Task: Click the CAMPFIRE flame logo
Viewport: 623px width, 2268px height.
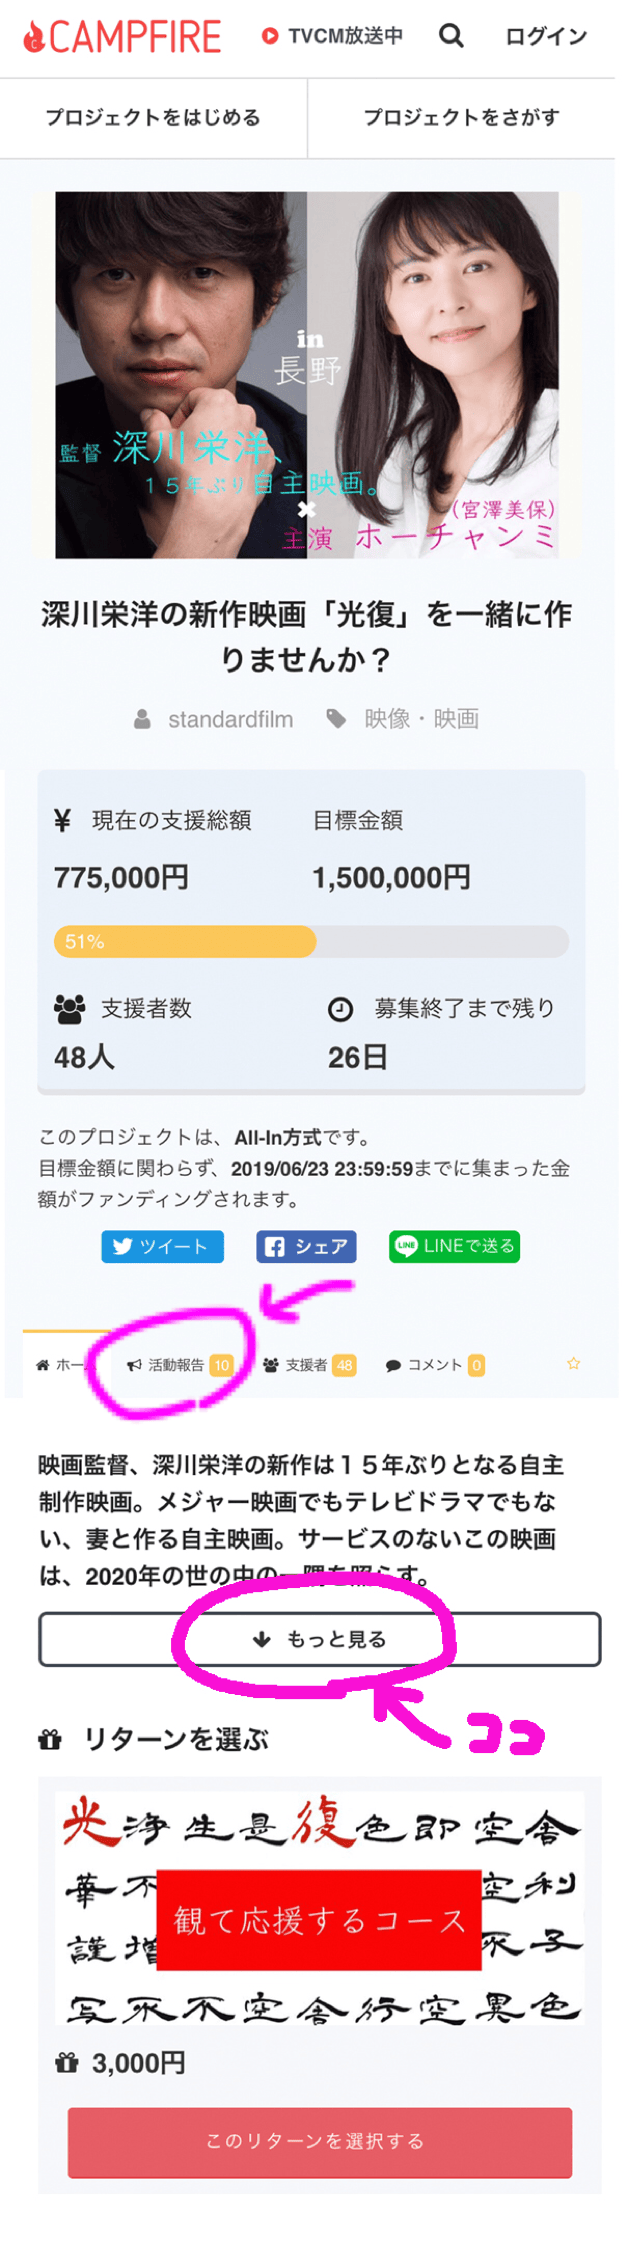Action: 35,38
